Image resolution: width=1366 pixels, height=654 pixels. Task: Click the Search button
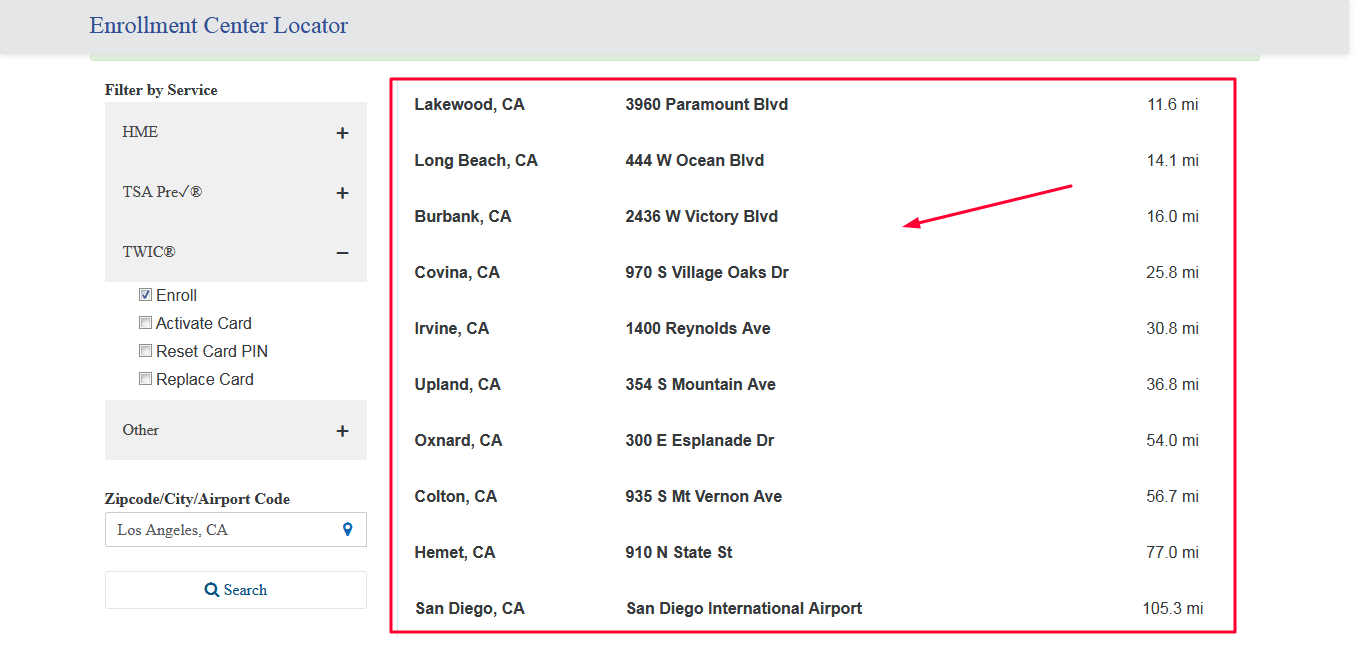click(x=236, y=590)
